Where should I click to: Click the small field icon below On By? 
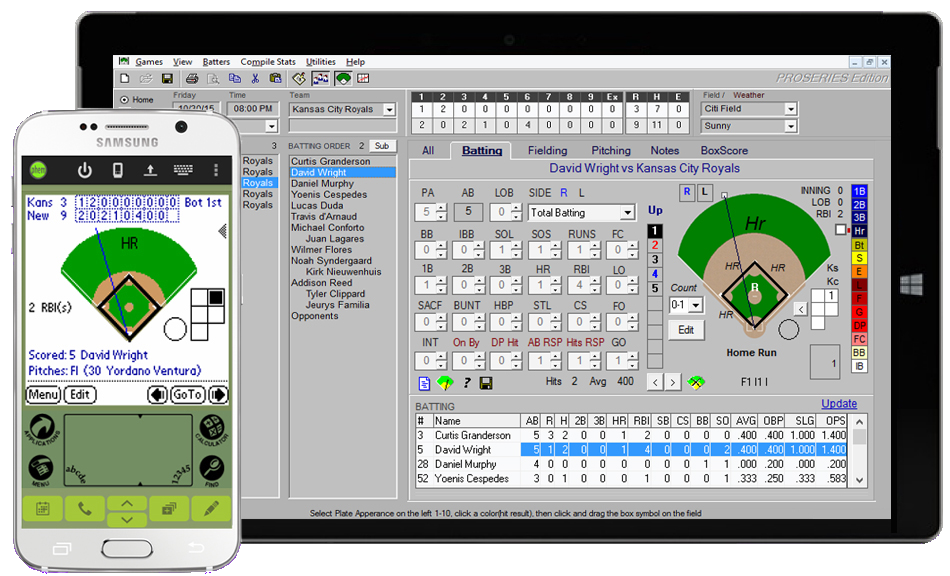coord(445,383)
